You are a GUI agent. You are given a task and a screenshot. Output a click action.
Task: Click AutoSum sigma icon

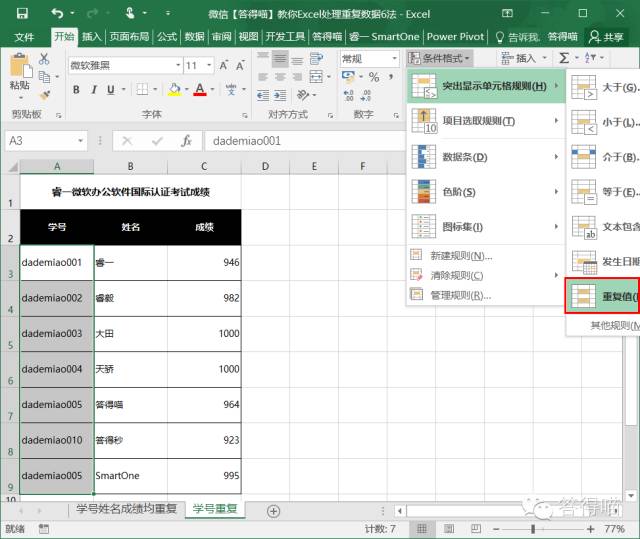point(564,58)
